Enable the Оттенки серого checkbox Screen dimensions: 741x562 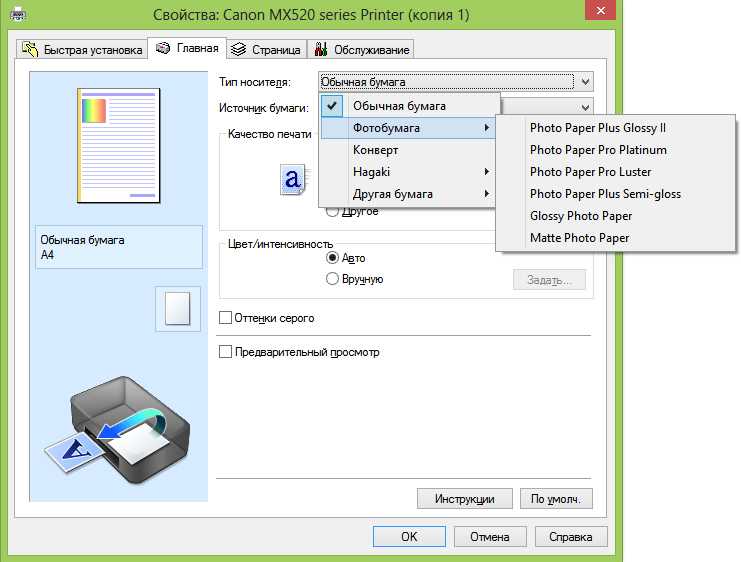tap(225, 318)
